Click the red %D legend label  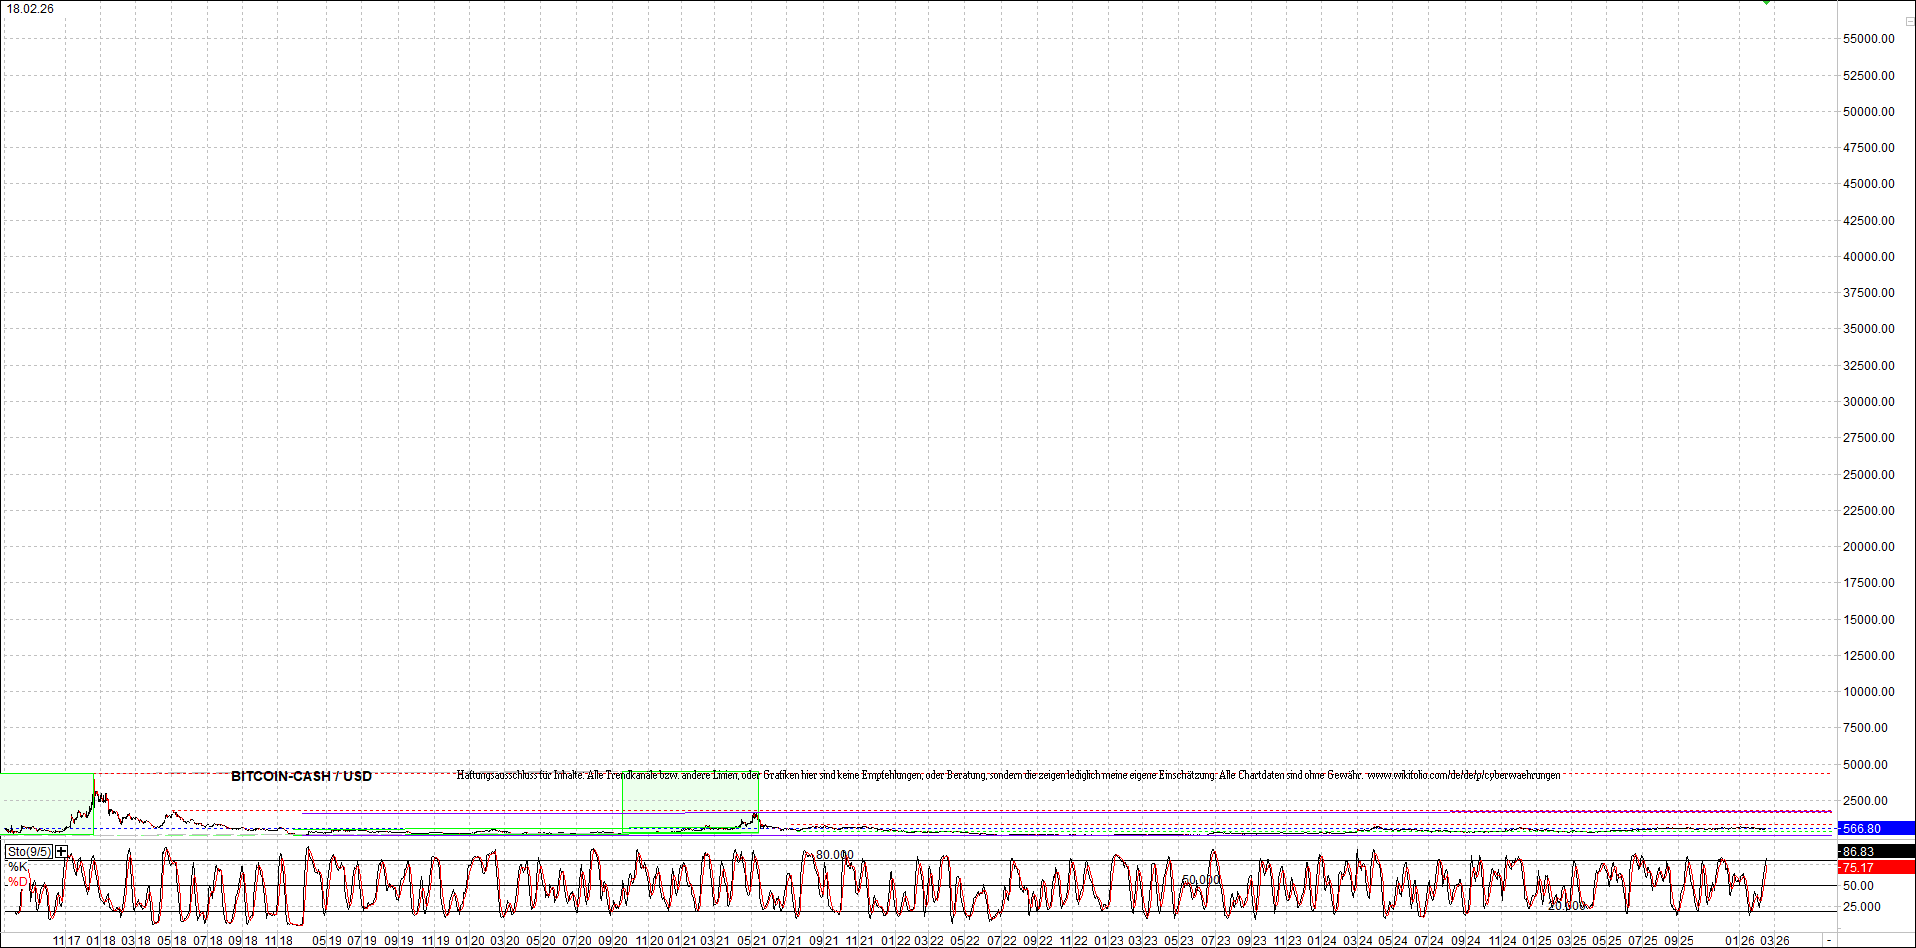(17, 882)
